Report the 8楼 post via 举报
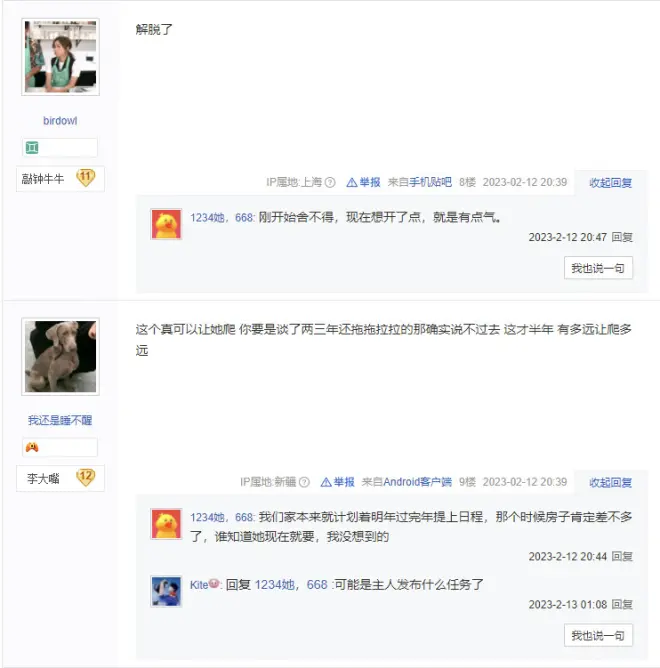Viewport: 660px width, 668px height. (363, 182)
